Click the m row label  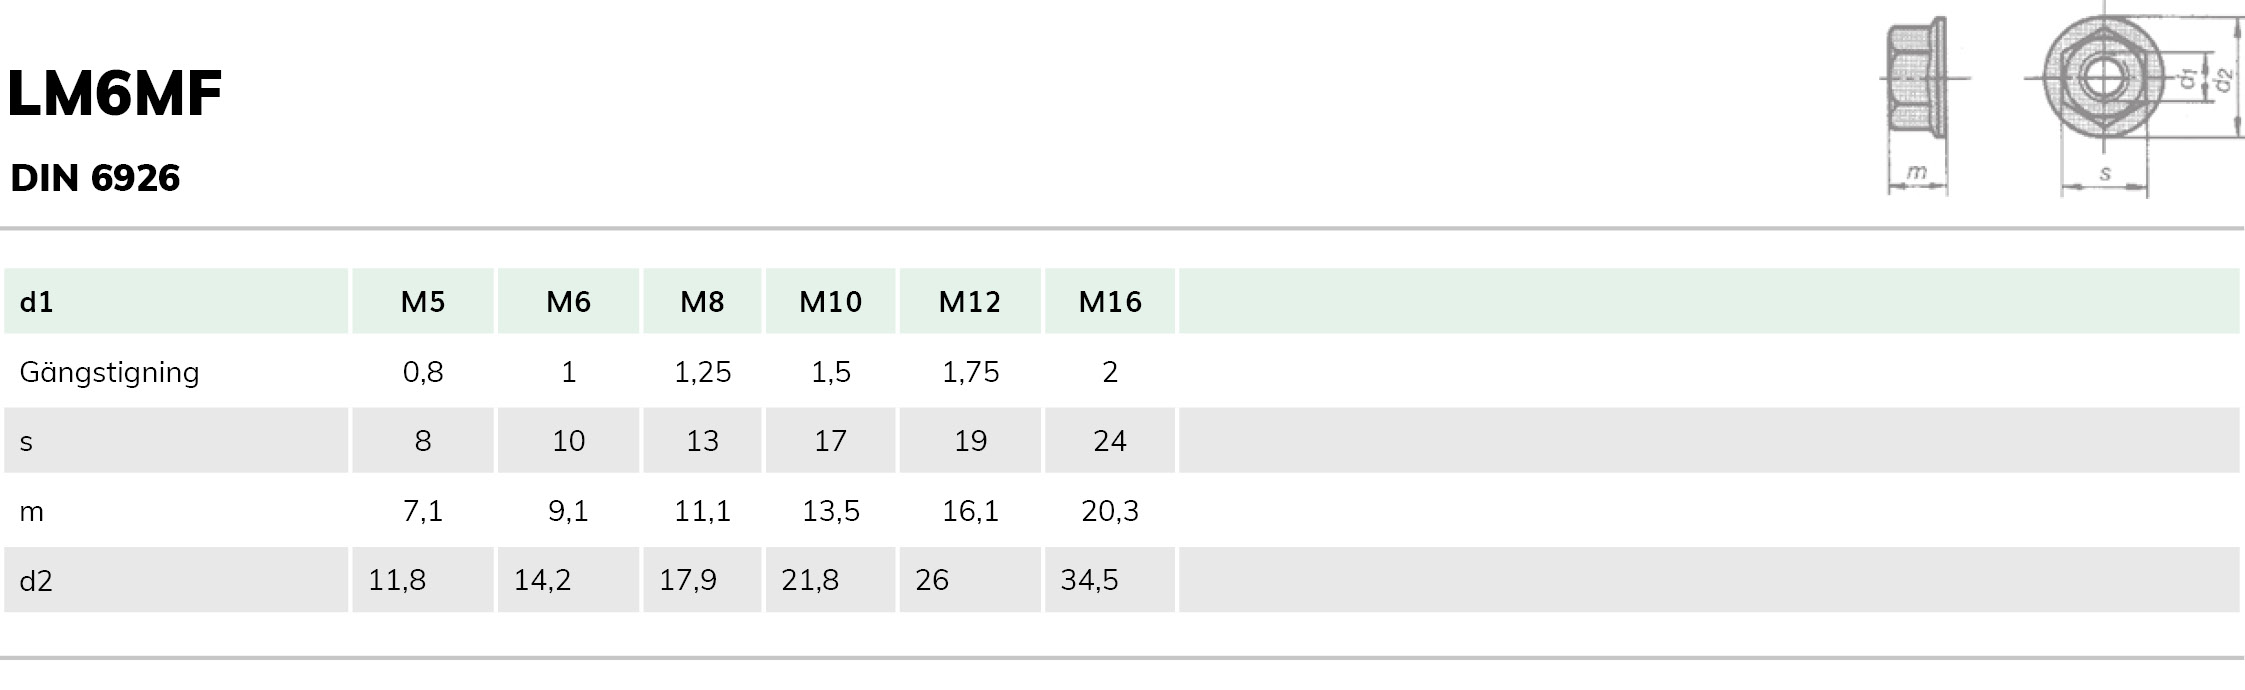32,511
